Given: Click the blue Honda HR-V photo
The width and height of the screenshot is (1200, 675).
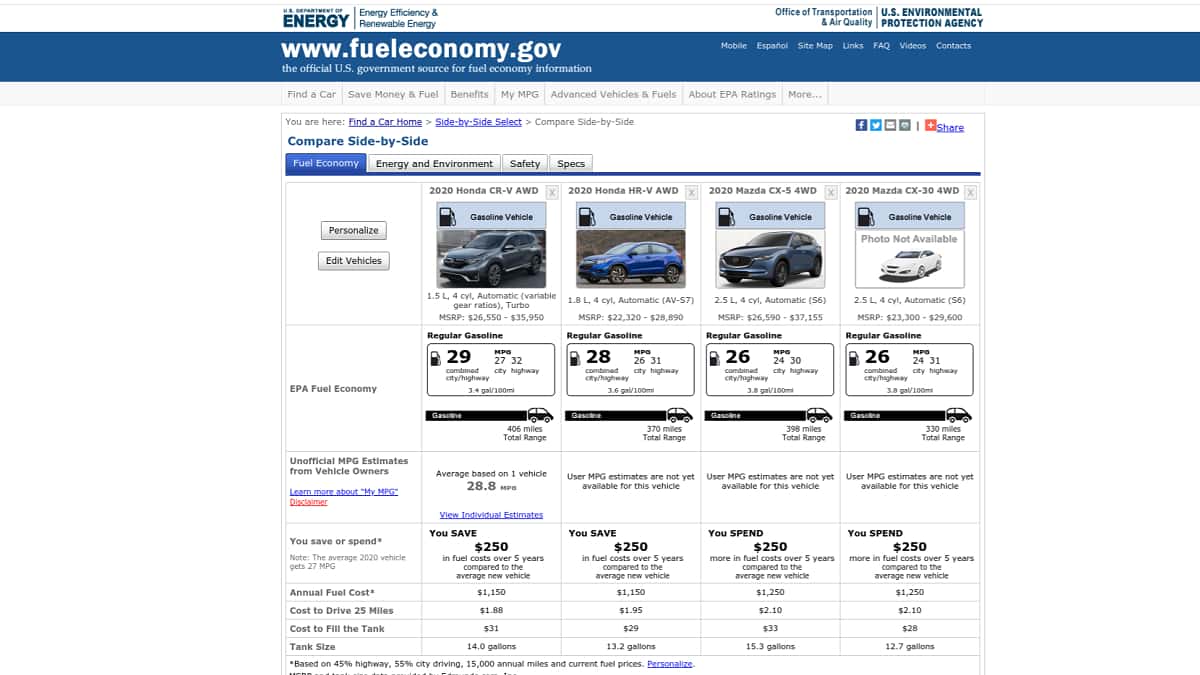Looking at the screenshot, I should 631,259.
